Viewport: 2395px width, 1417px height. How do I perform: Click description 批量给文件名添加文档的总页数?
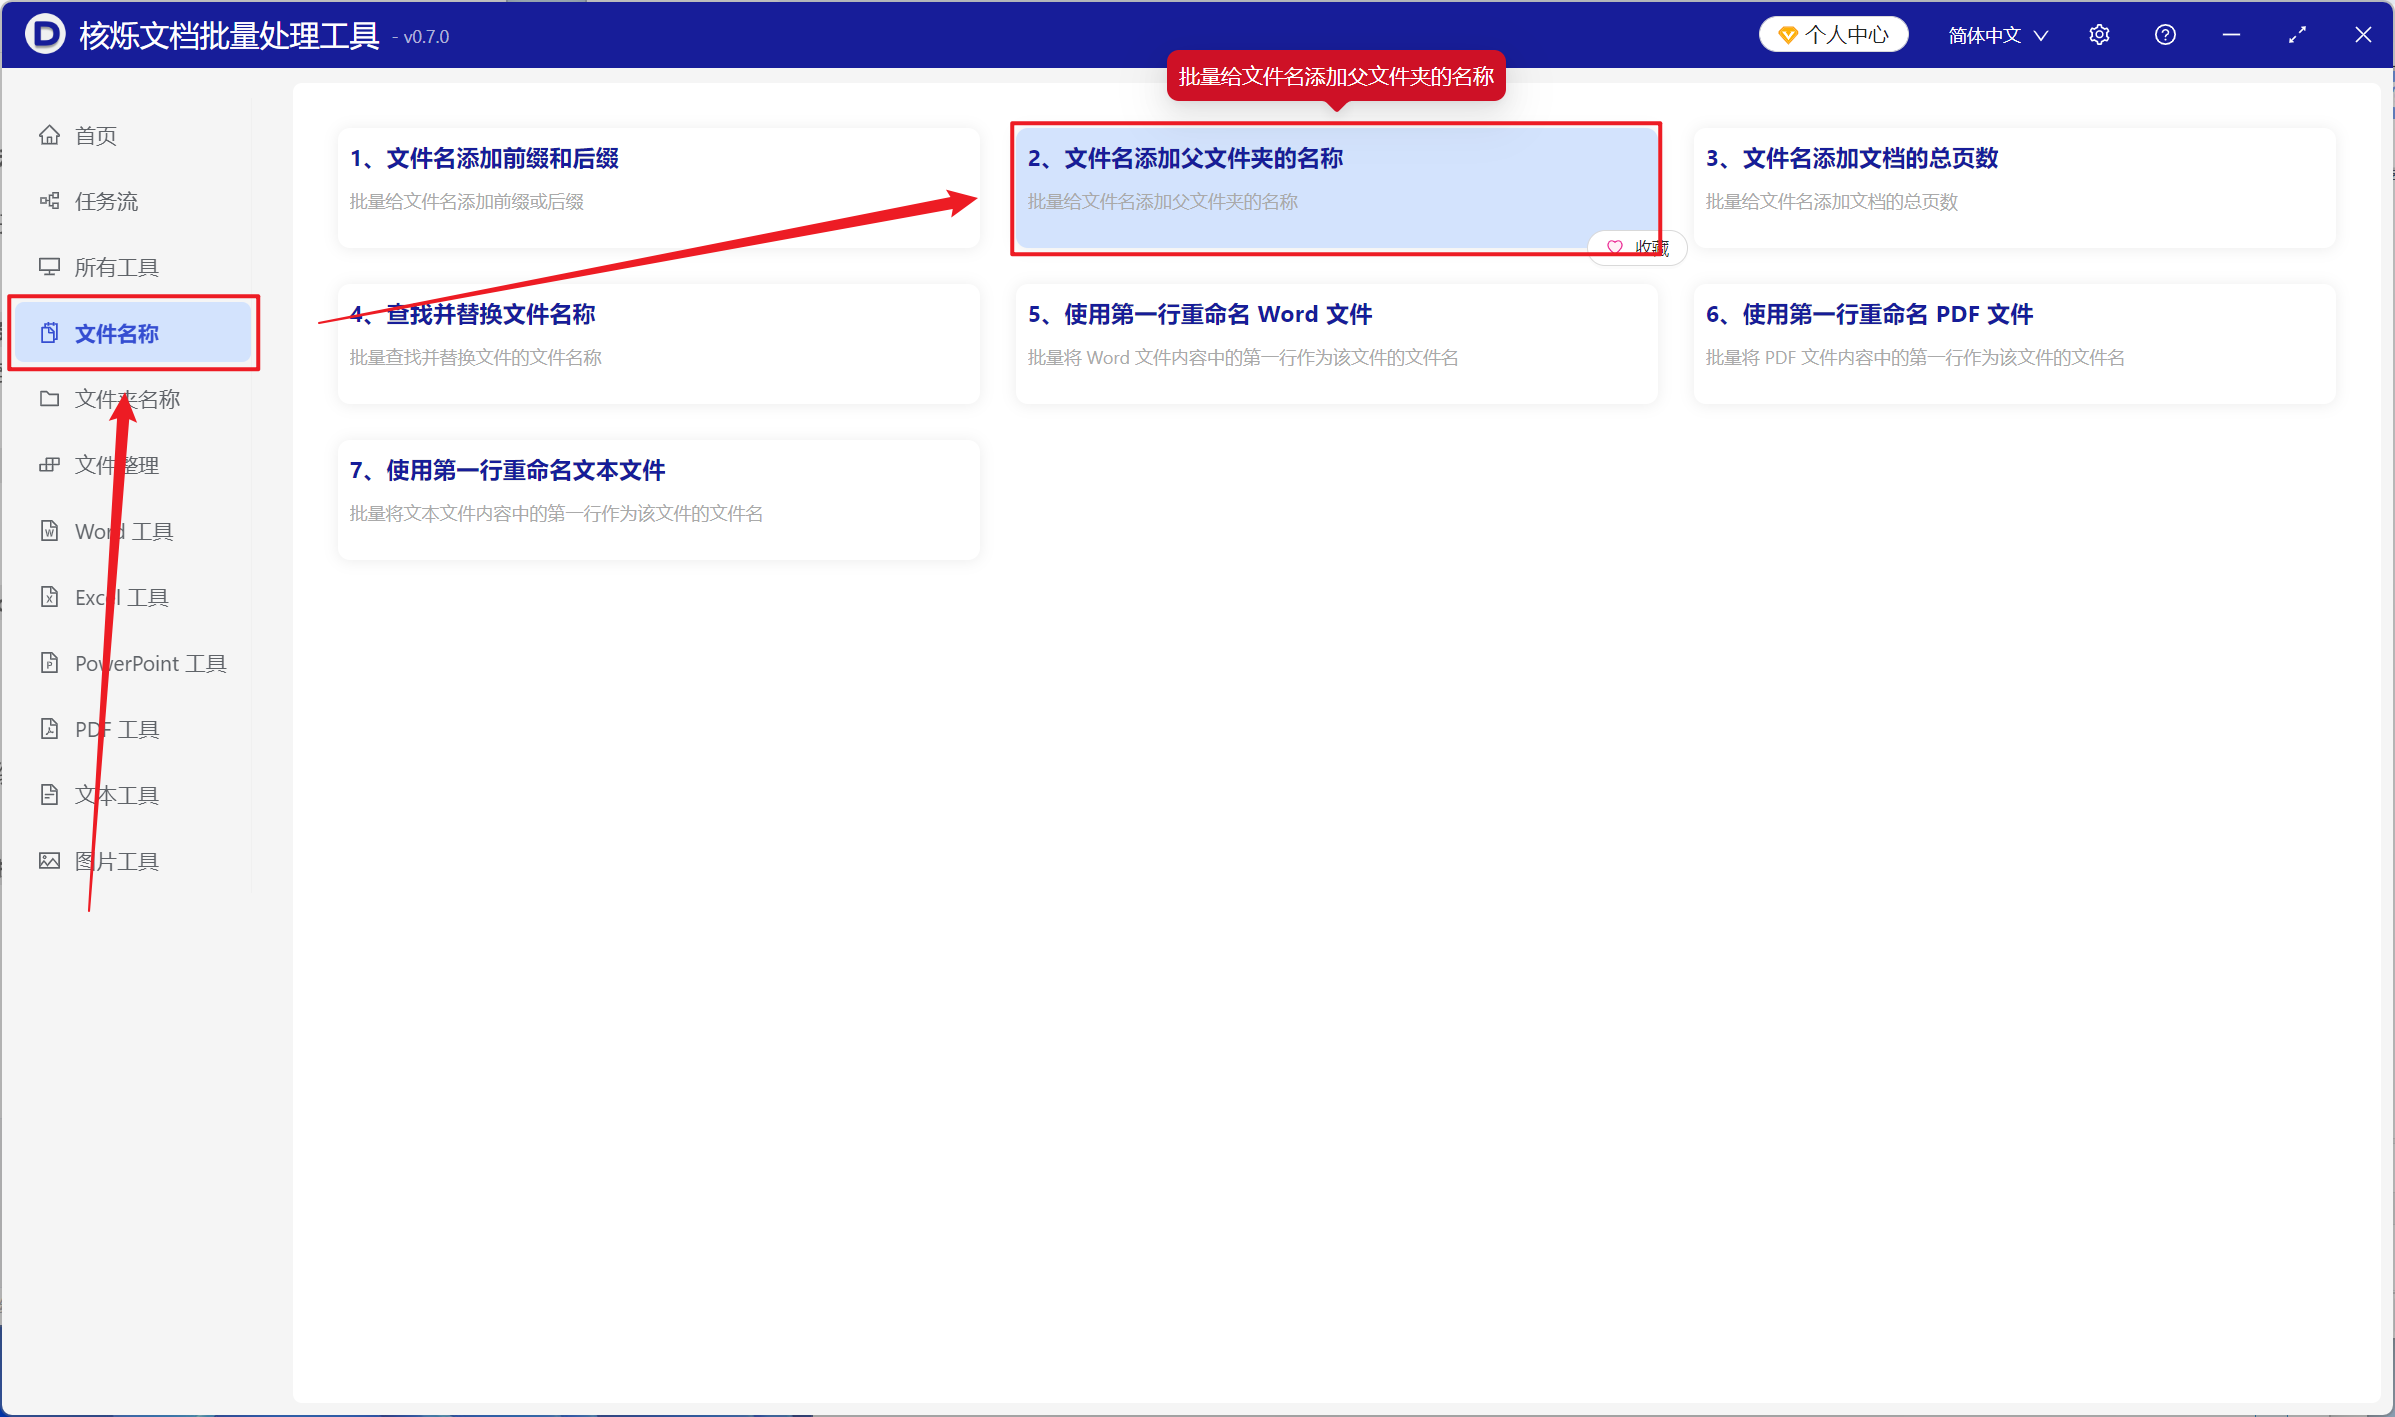pyautogui.click(x=1832, y=201)
